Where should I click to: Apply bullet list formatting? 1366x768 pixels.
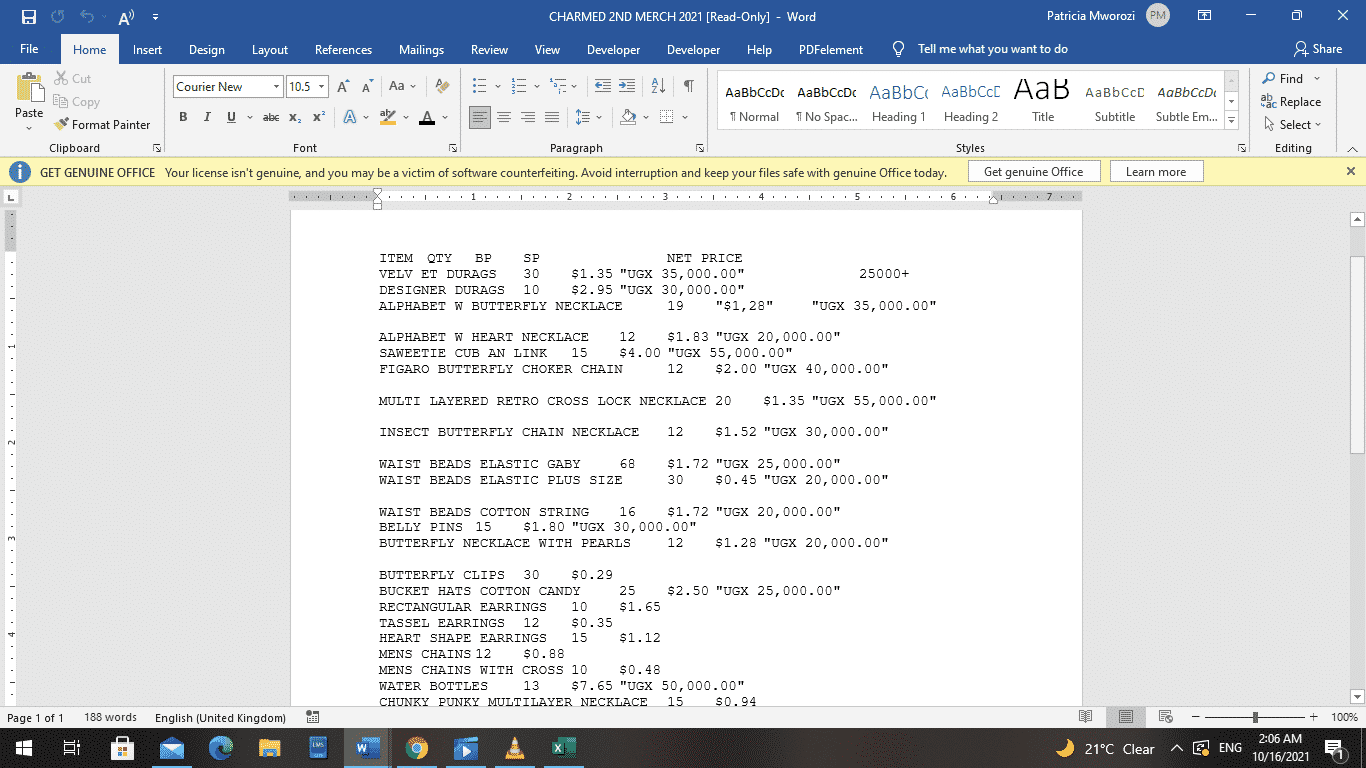pos(481,87)
